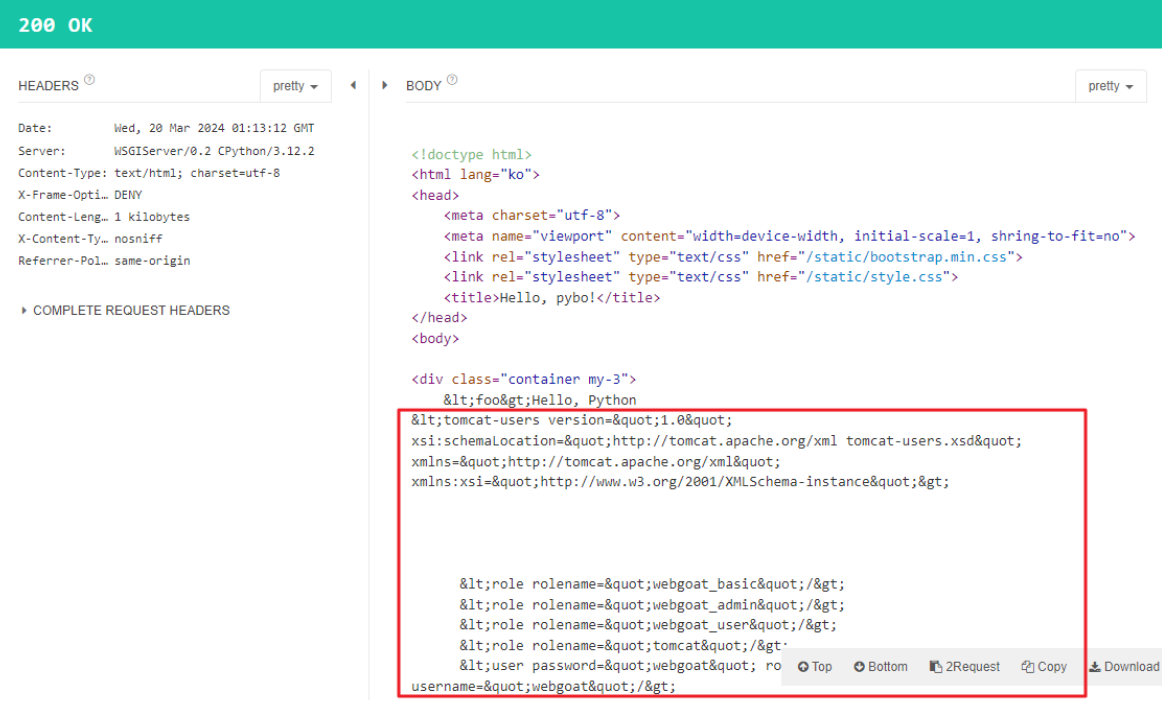This screenshot has width=1162, height=703.
Task: Click the 2Request button
Action: tap(964, 667)
